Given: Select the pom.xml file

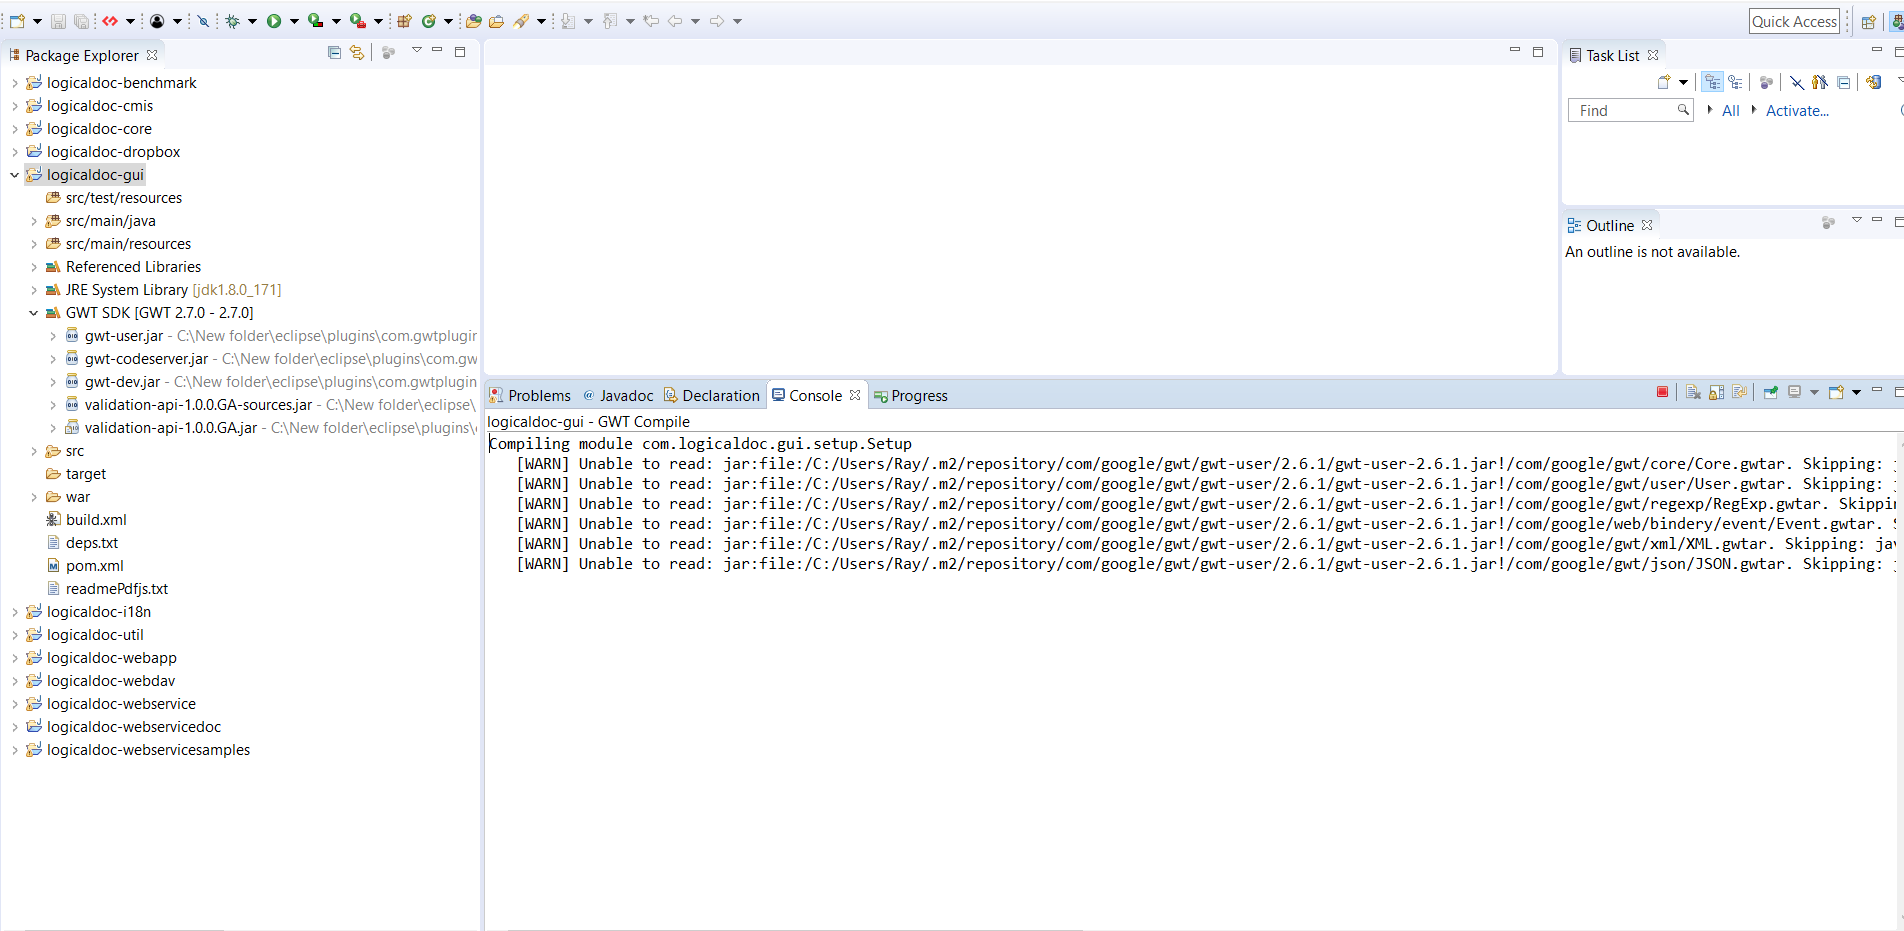Looking at the screenshot, I should [85, 566].
